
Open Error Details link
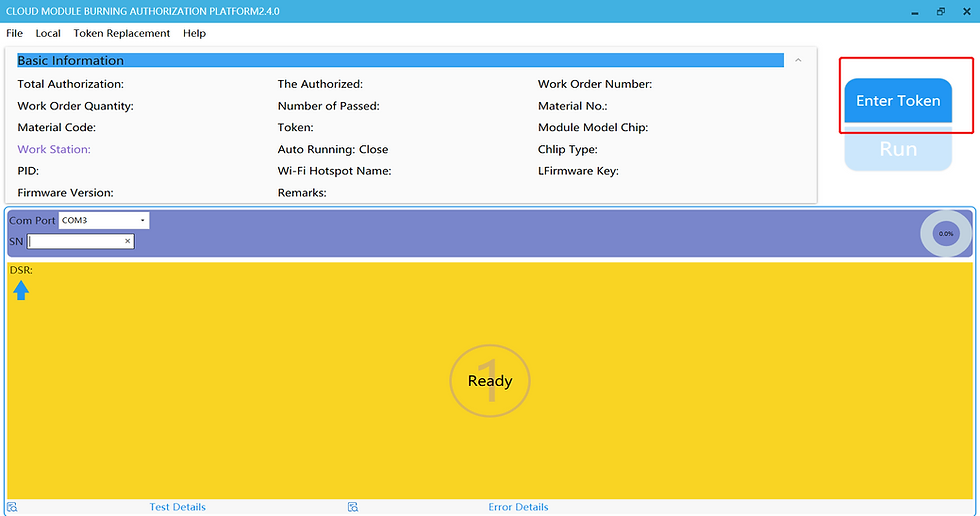click(x=518, y=507)
